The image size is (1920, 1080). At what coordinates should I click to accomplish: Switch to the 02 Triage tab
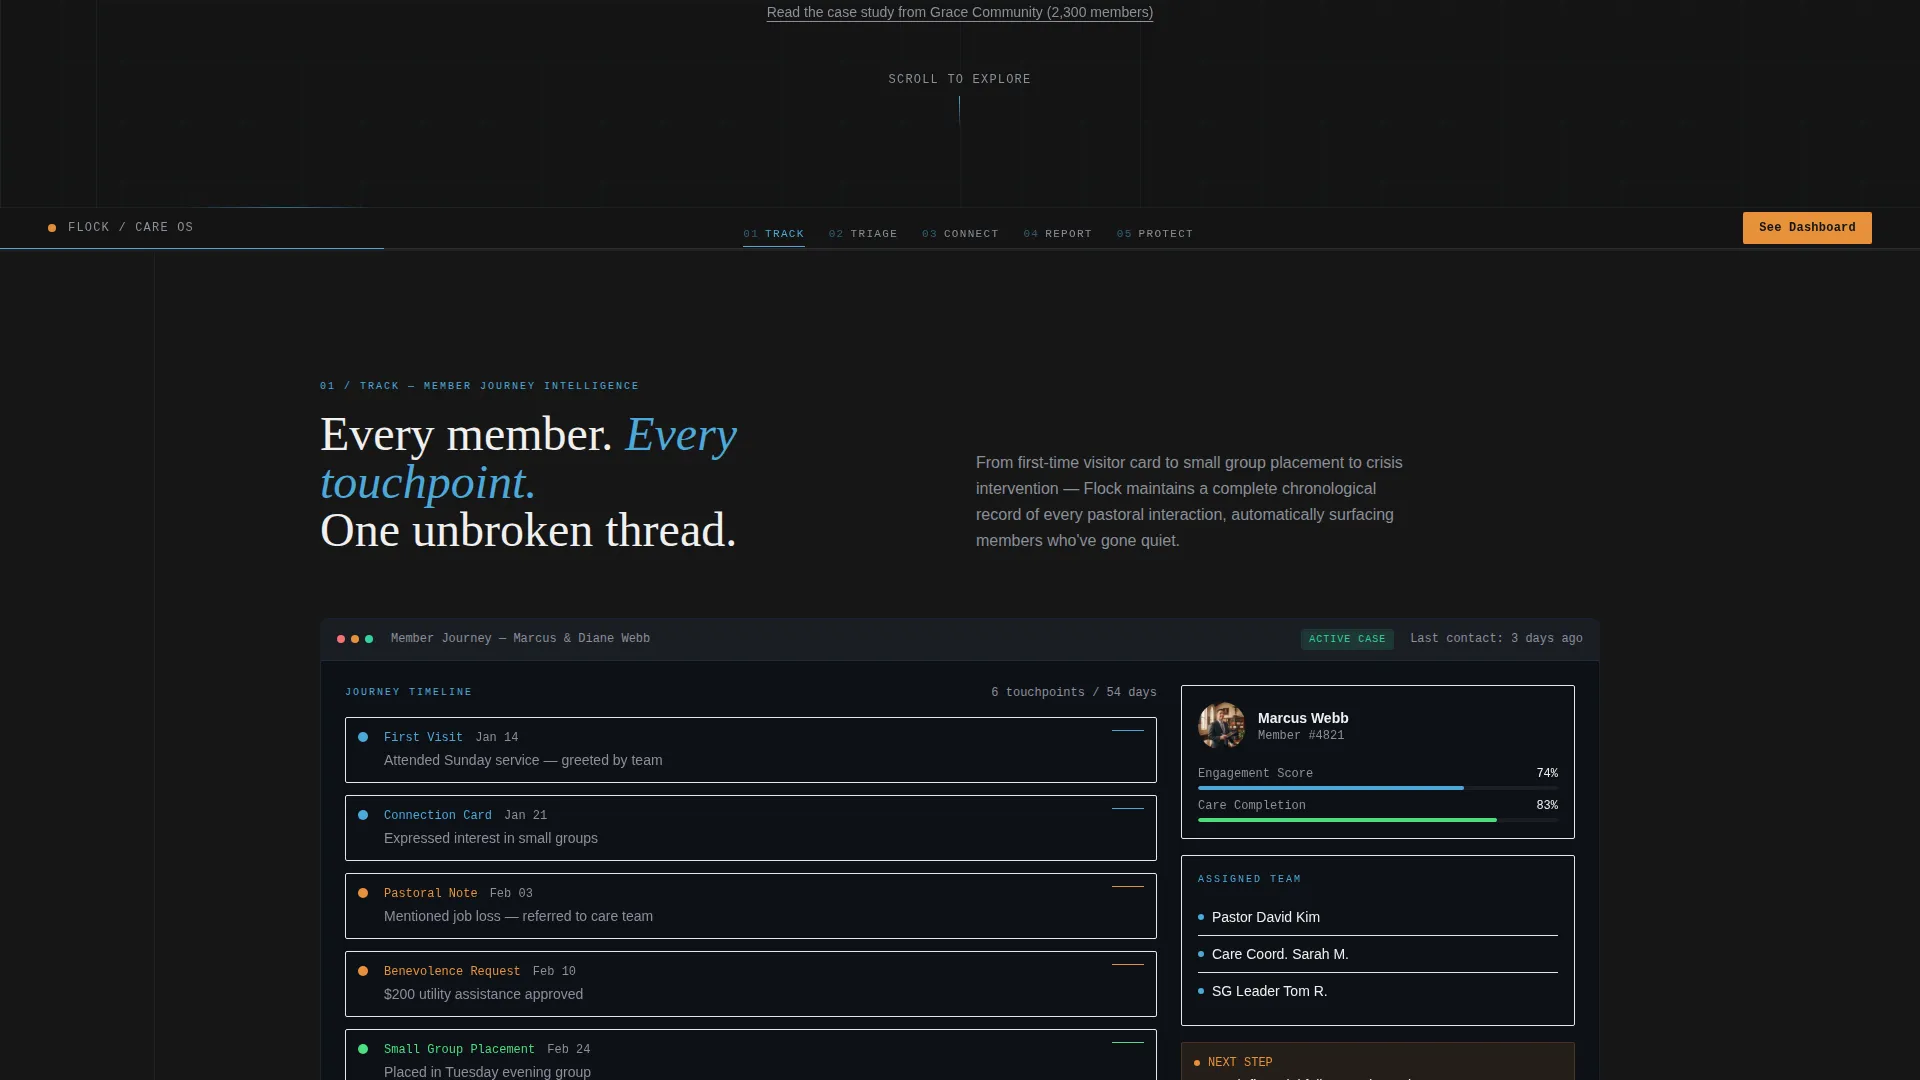863,234
